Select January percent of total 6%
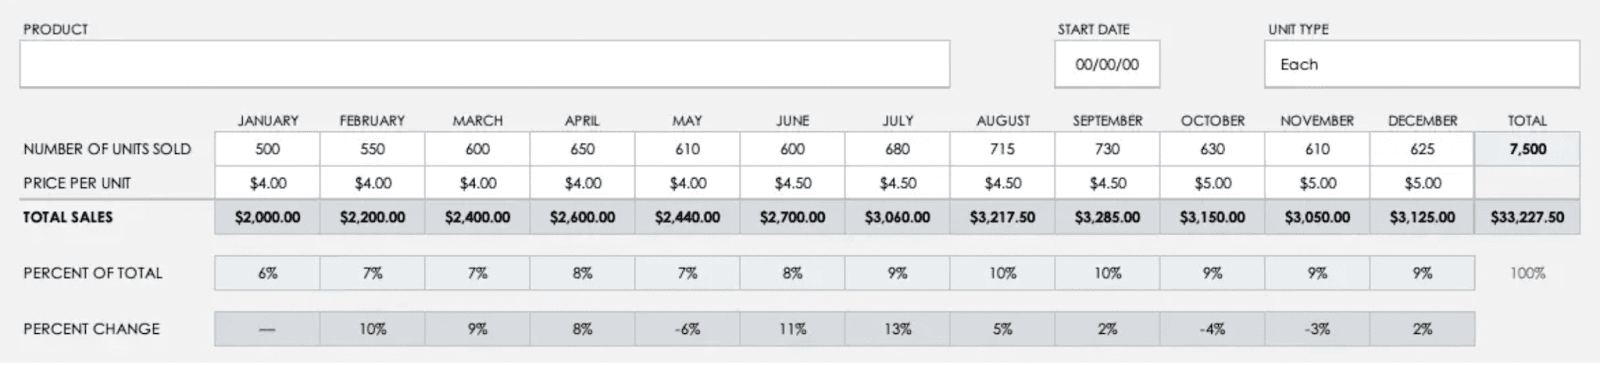 click(267, 273)
